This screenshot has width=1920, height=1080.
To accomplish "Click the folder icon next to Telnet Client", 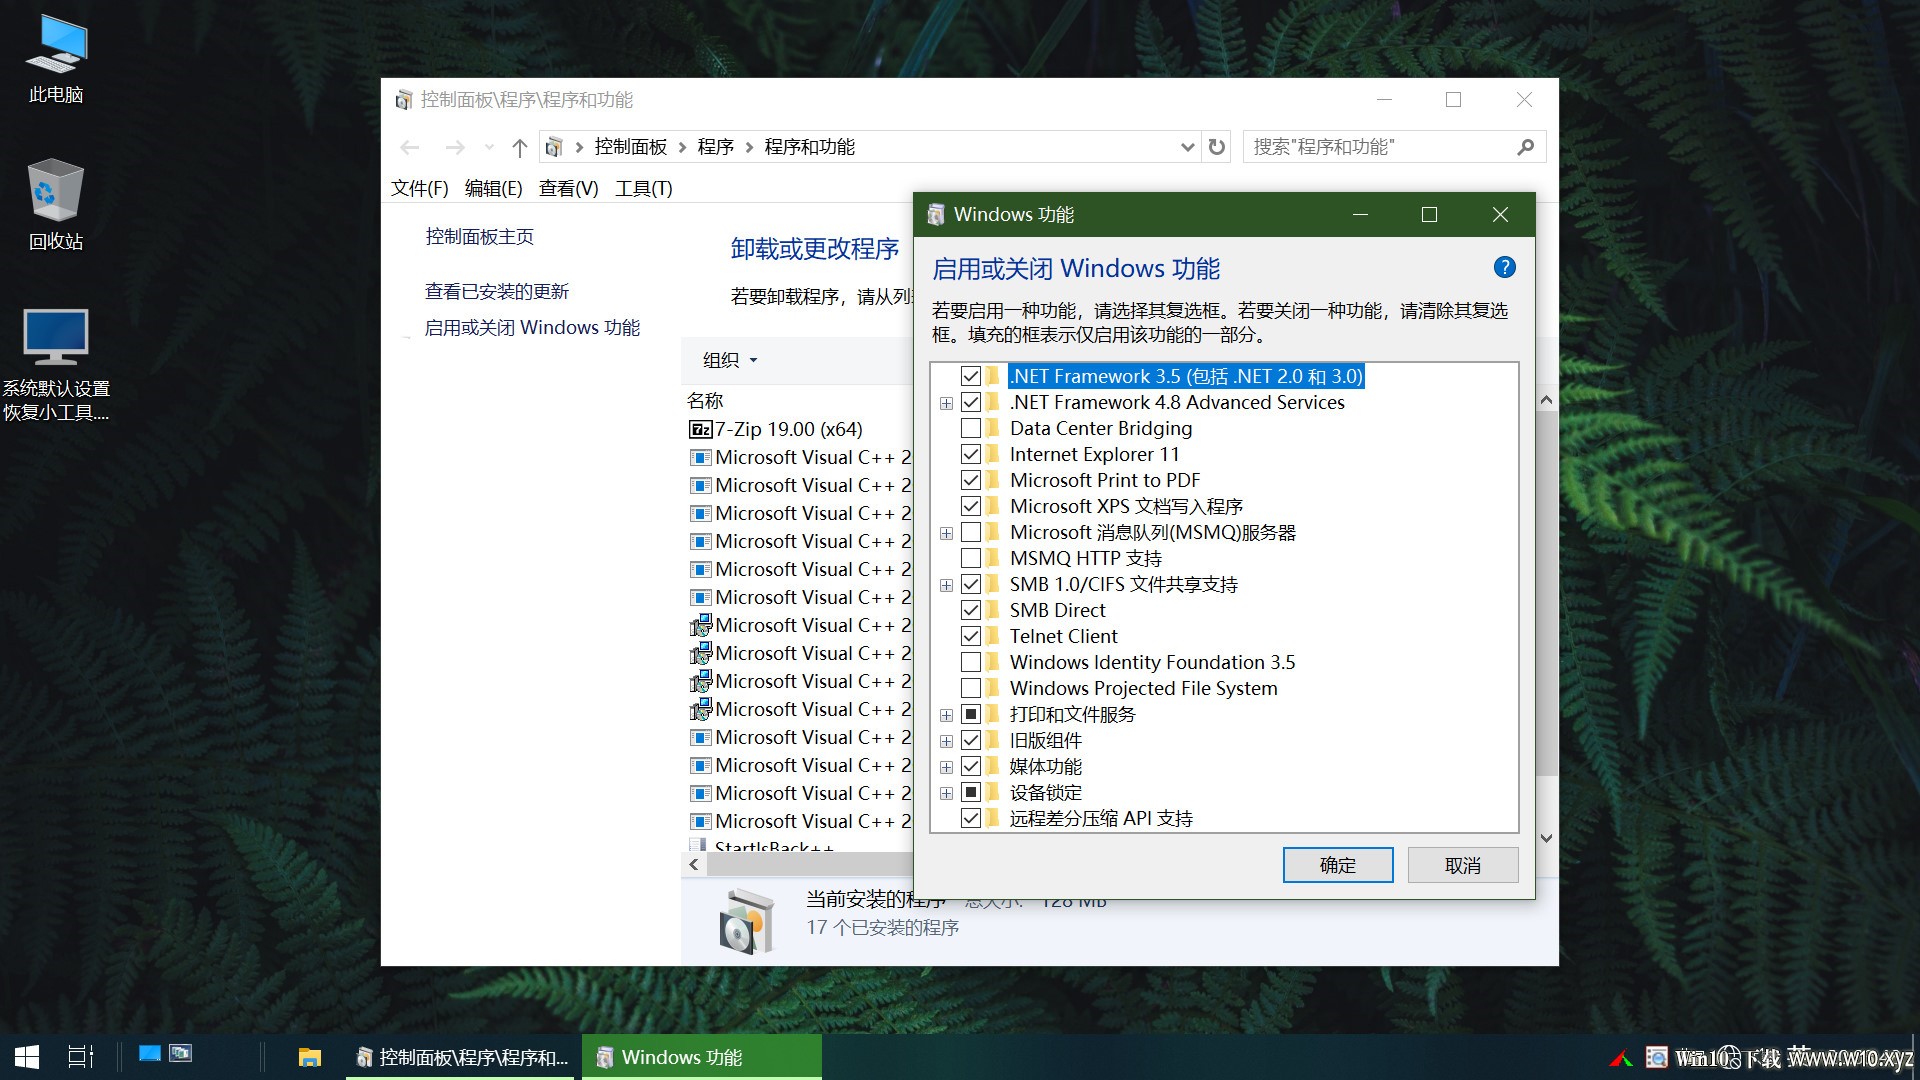I will 992,636.
